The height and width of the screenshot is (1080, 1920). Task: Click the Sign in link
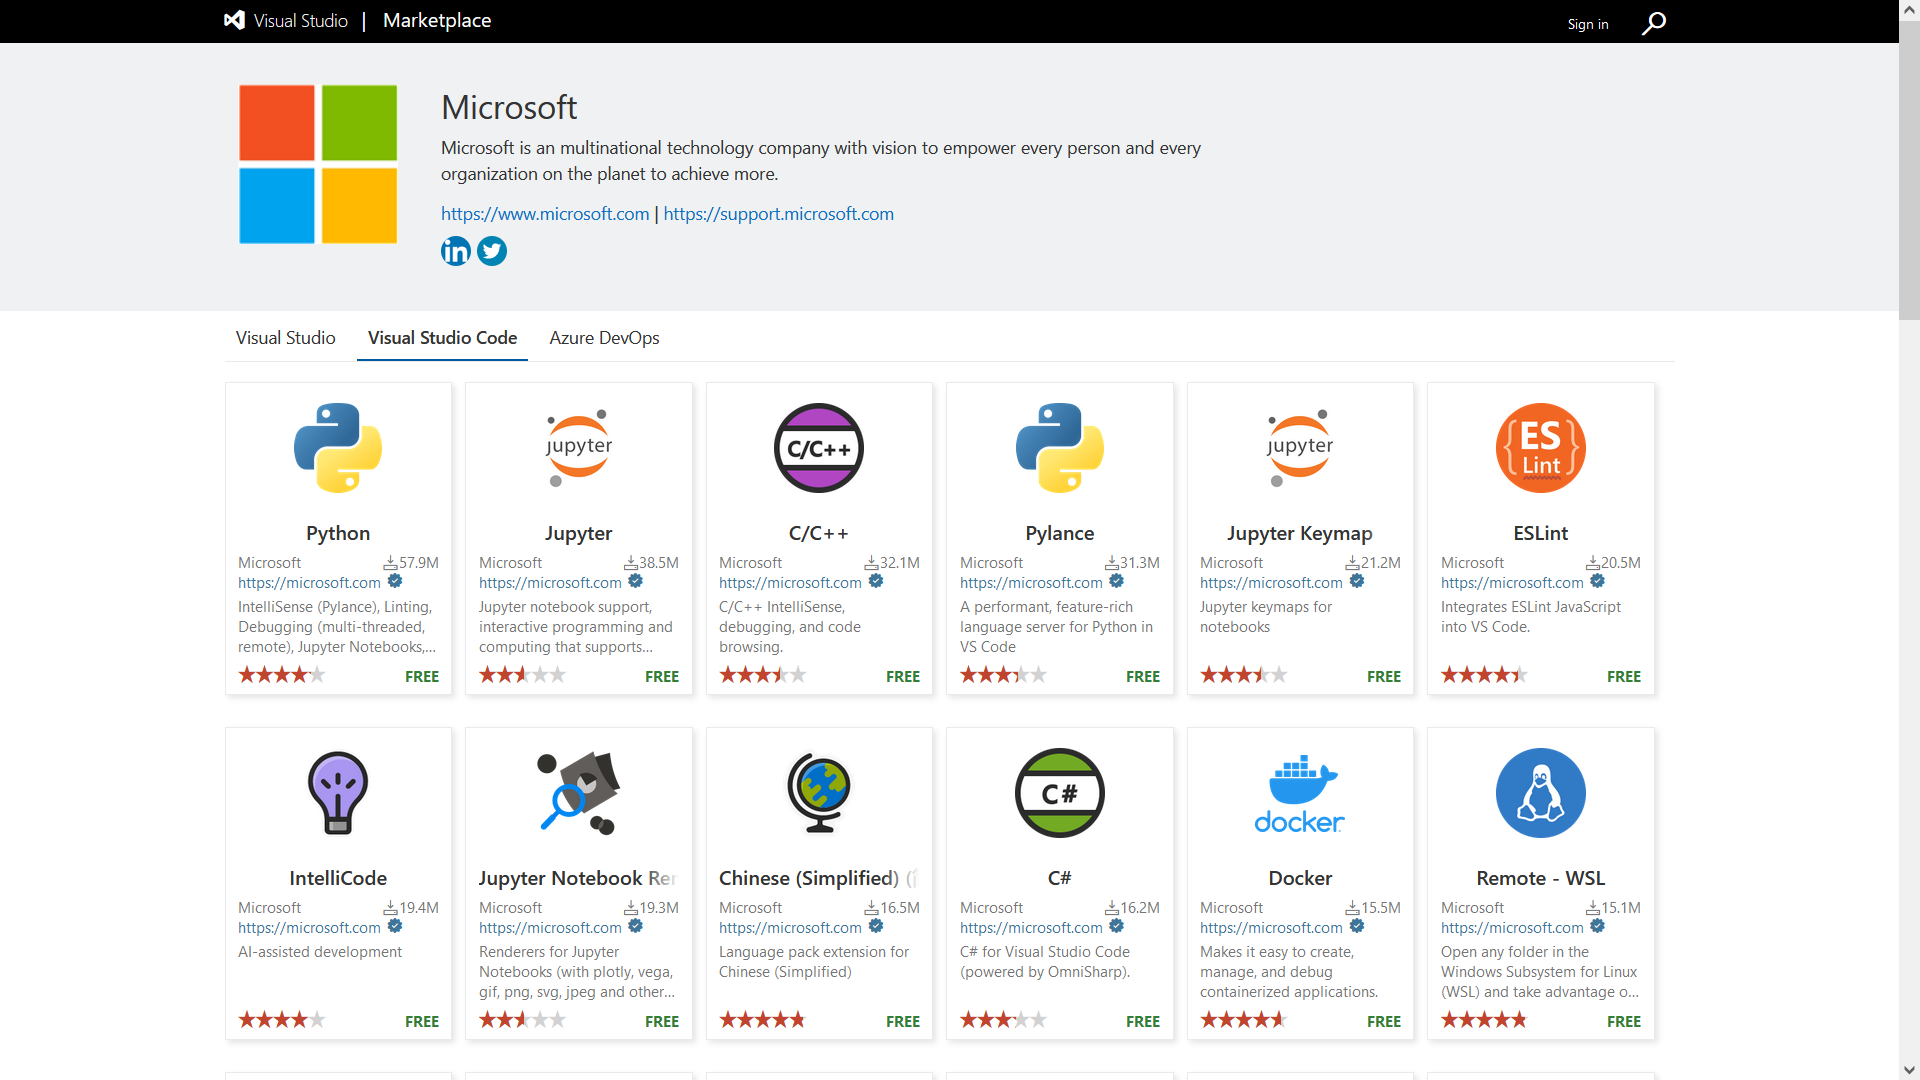pyautogui.click(x=1587, y=24)
